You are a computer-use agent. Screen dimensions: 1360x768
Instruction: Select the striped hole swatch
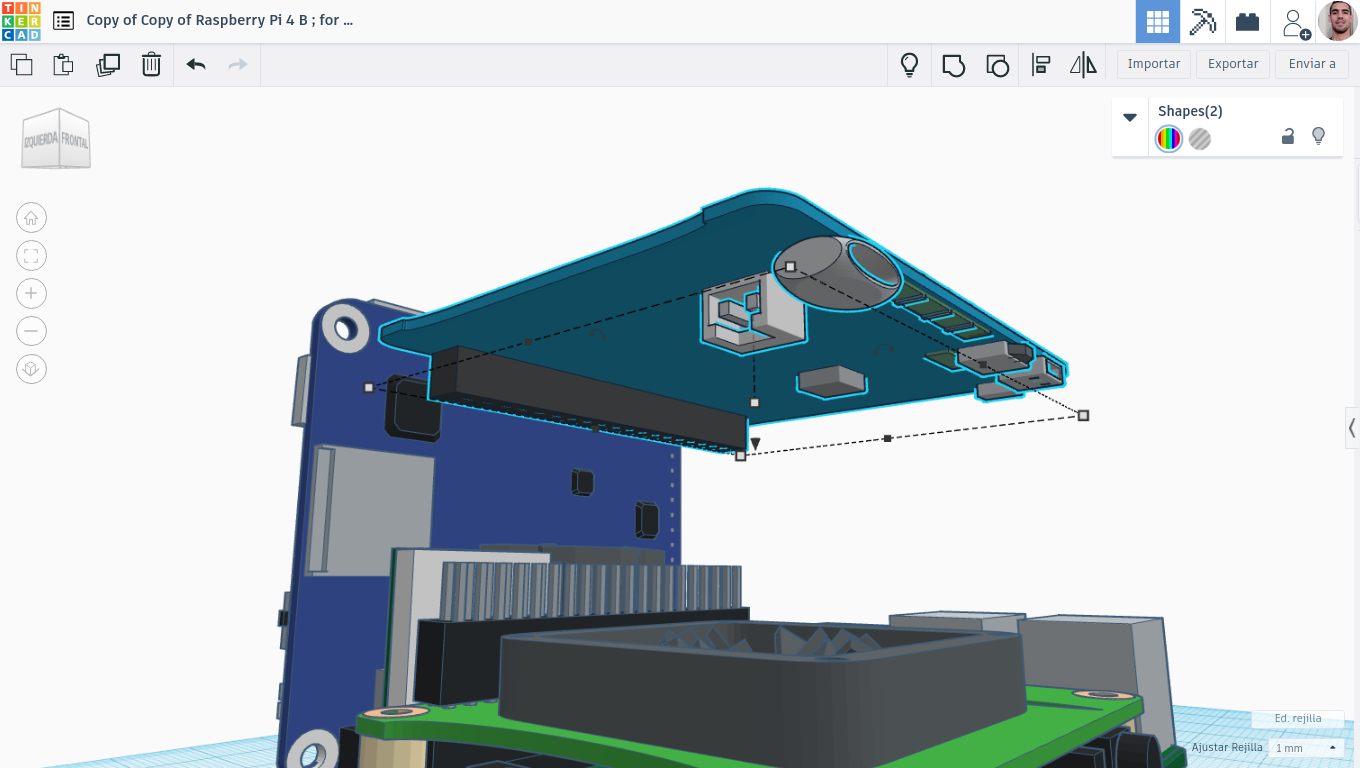(x=1200, y=139)
